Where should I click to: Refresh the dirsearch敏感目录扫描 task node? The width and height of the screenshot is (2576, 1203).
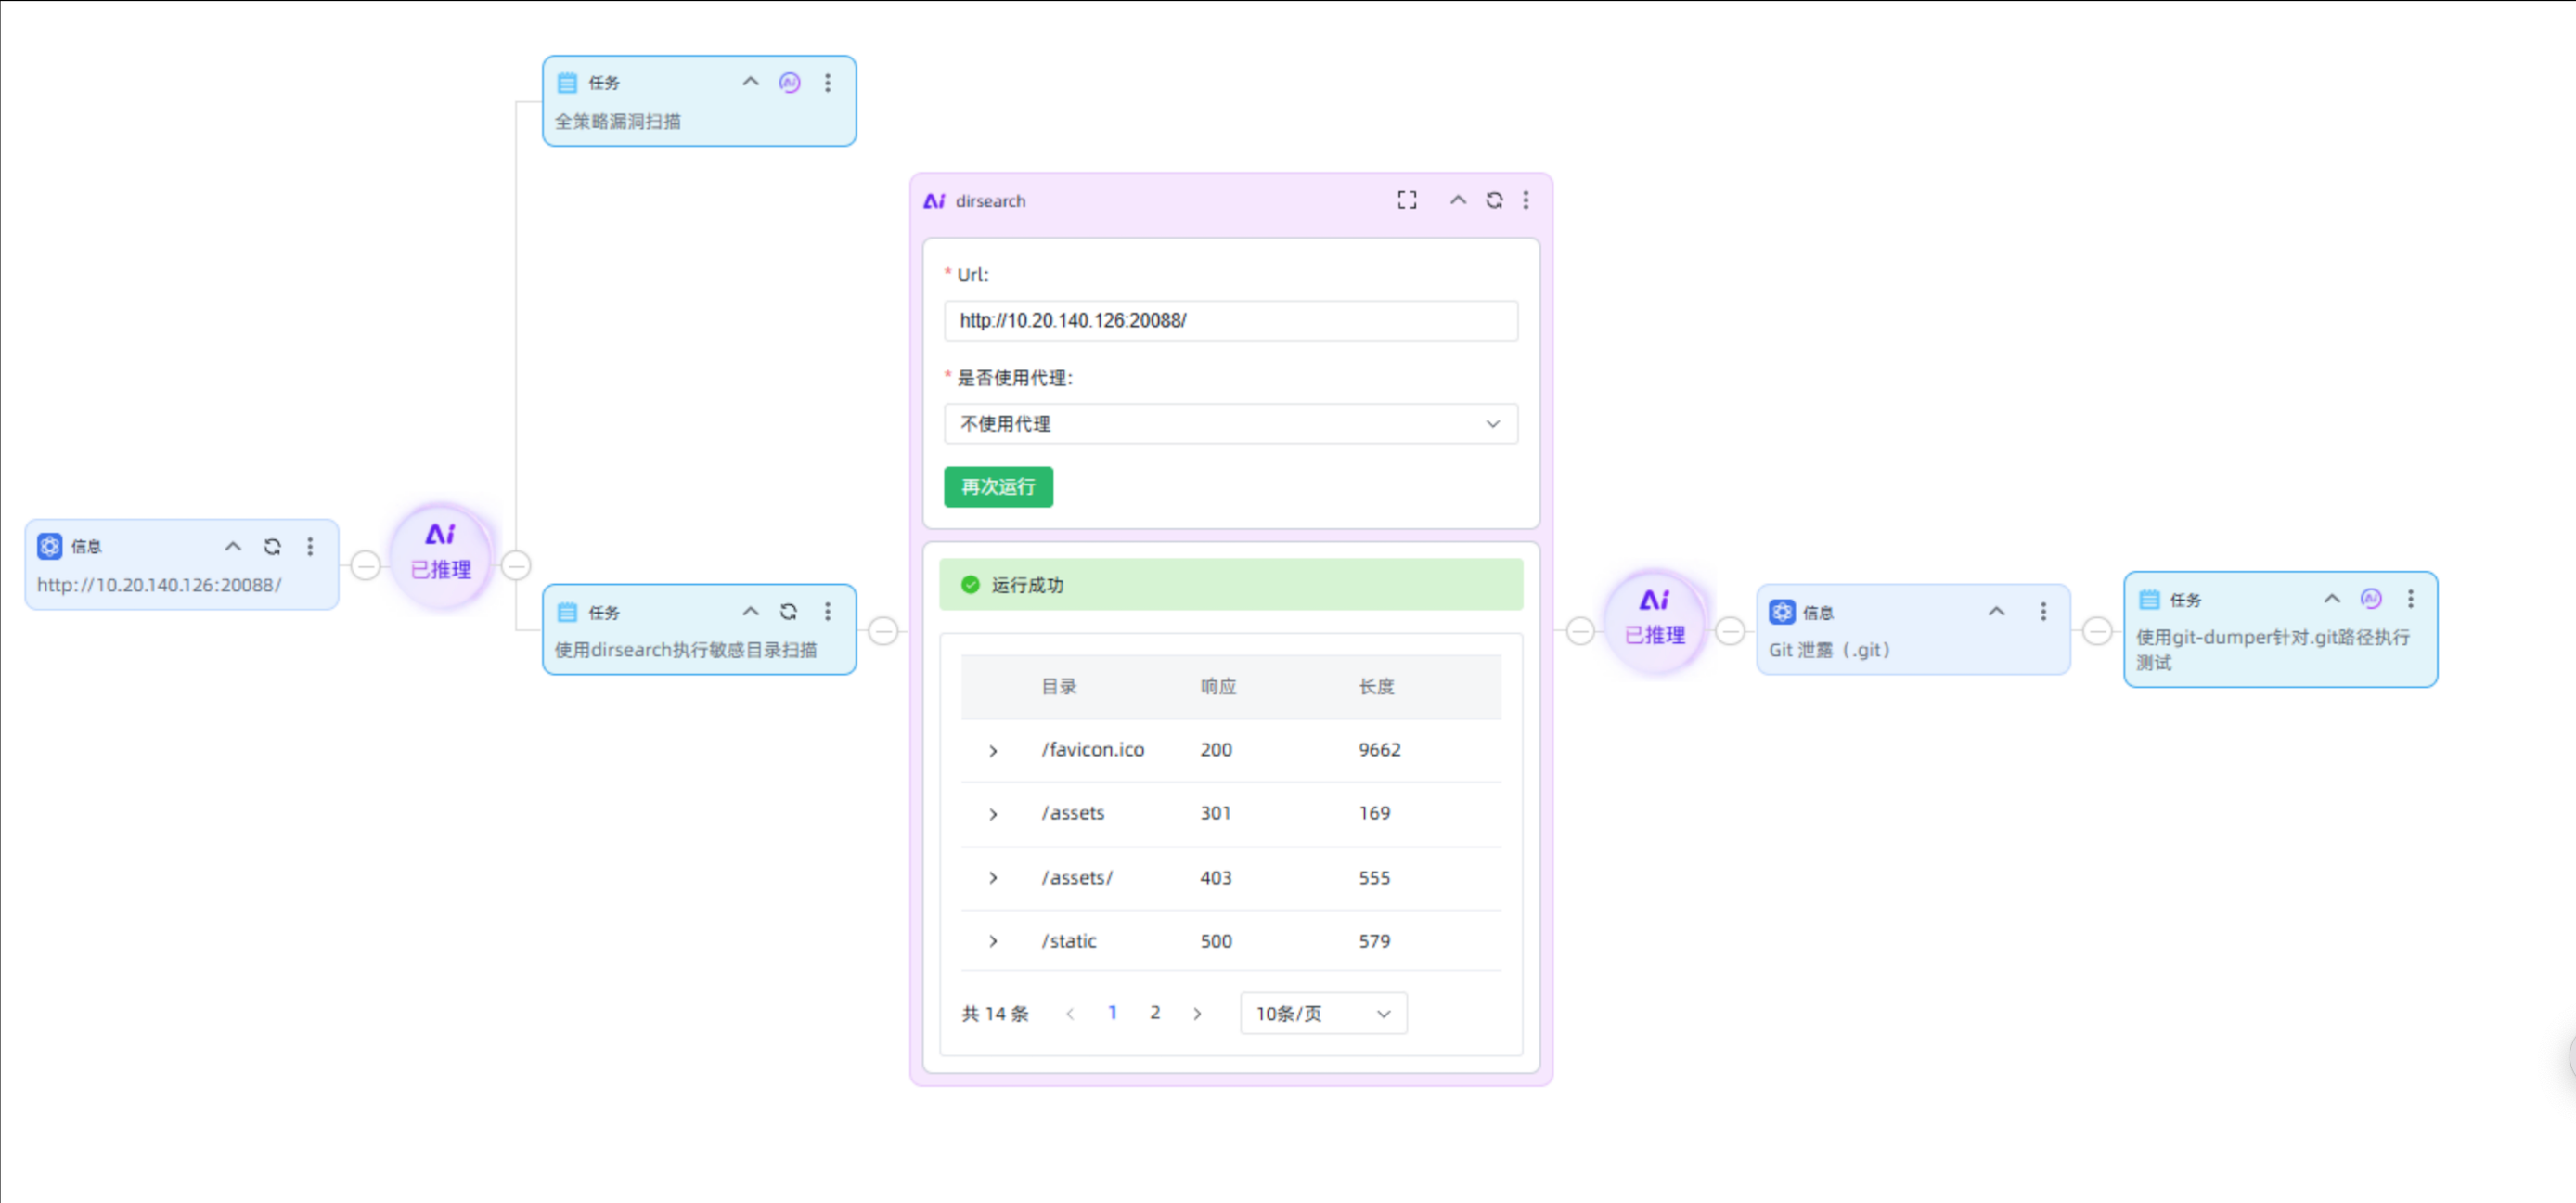tap(788, 612)
